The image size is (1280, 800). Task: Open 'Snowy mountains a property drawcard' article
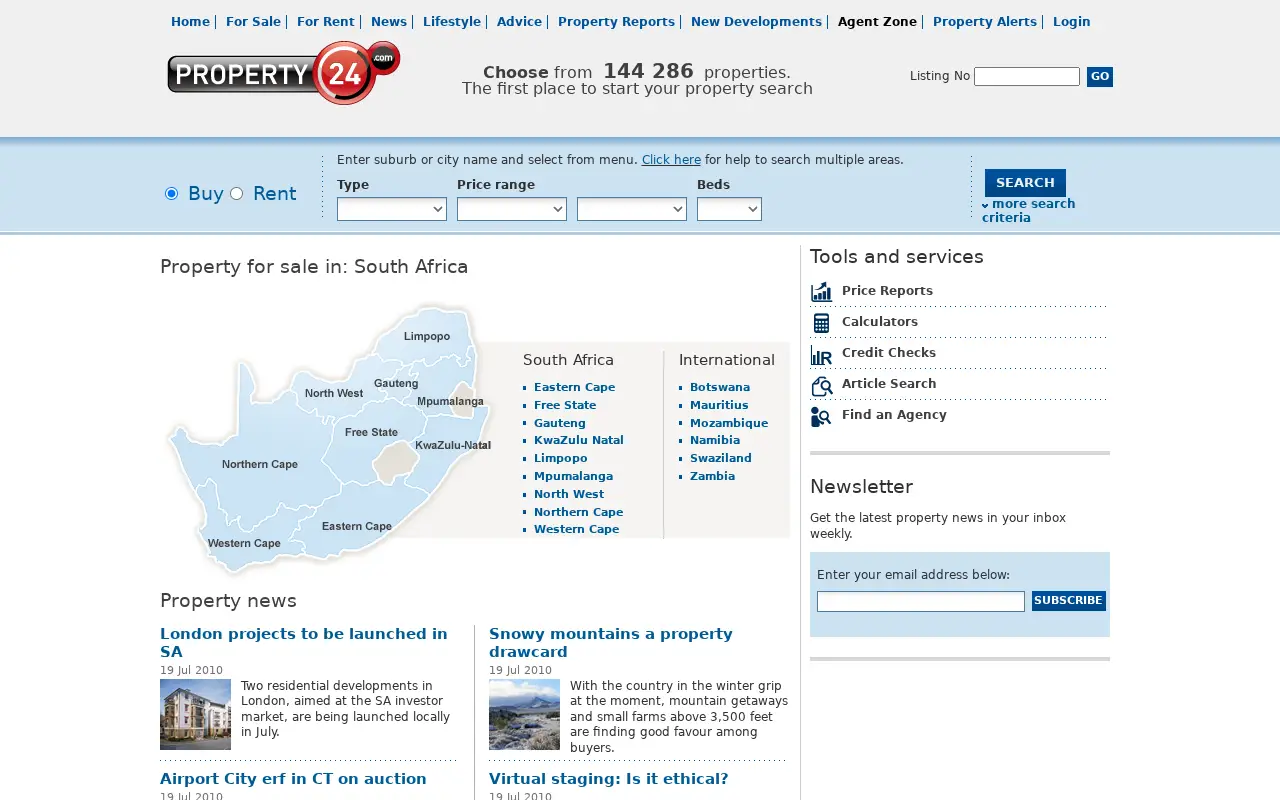[611, 643]
